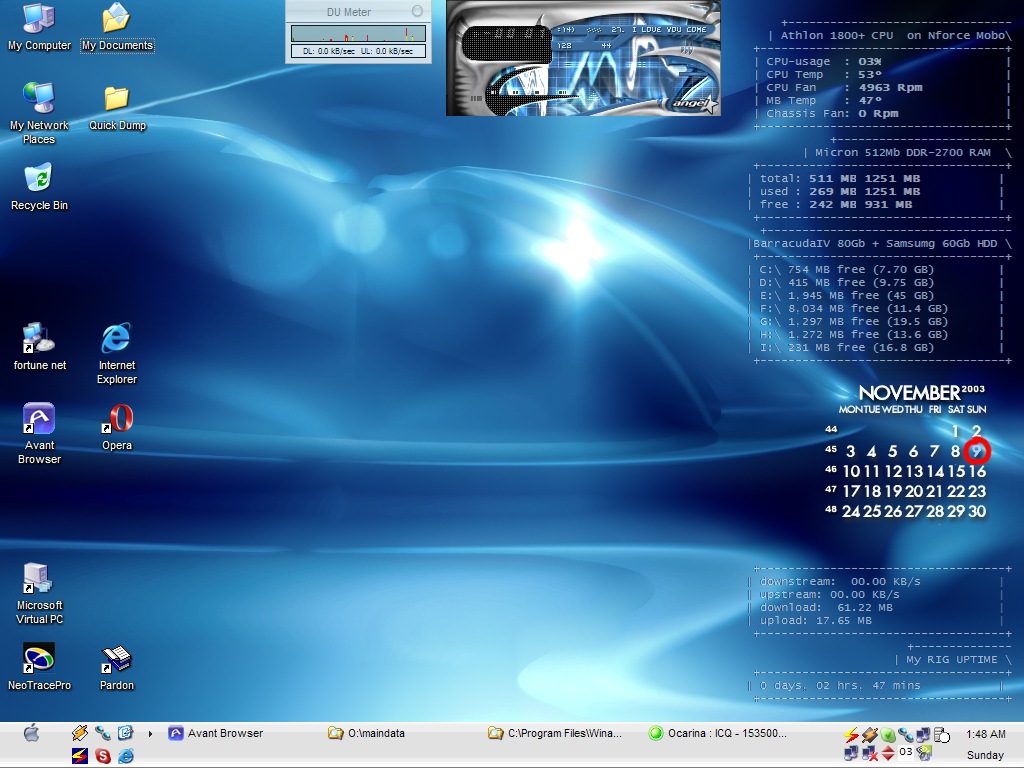The image size is (1024, 768).
Task: Open the My Computer desktop icon
Action: pos(39,19)
